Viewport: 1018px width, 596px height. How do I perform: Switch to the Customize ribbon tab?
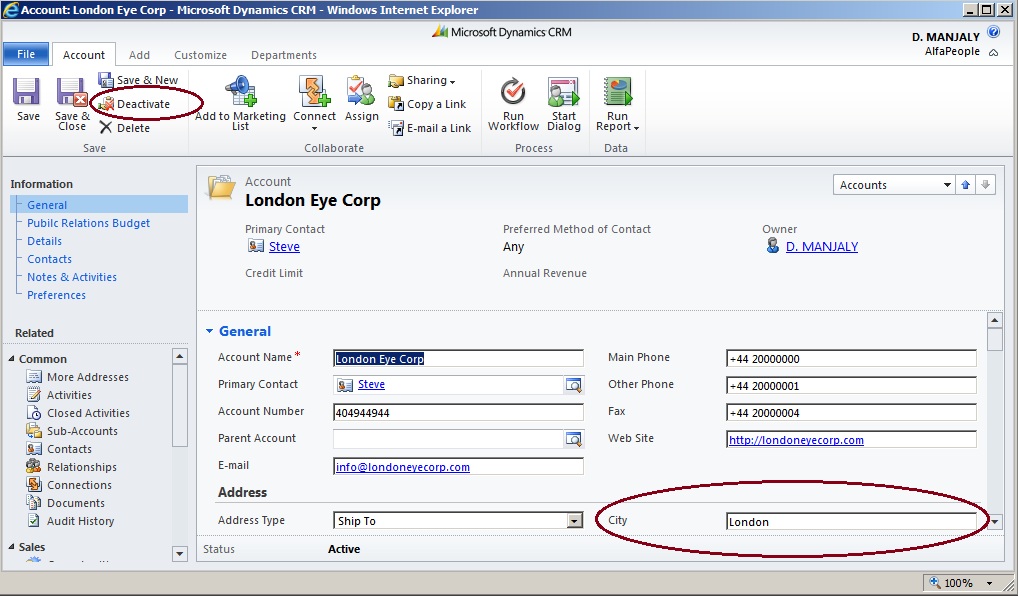click(x=200, y=55)
